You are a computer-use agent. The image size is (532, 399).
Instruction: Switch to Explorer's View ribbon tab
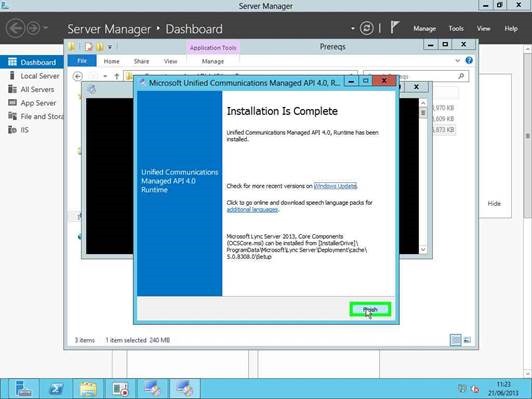[171, 61]
